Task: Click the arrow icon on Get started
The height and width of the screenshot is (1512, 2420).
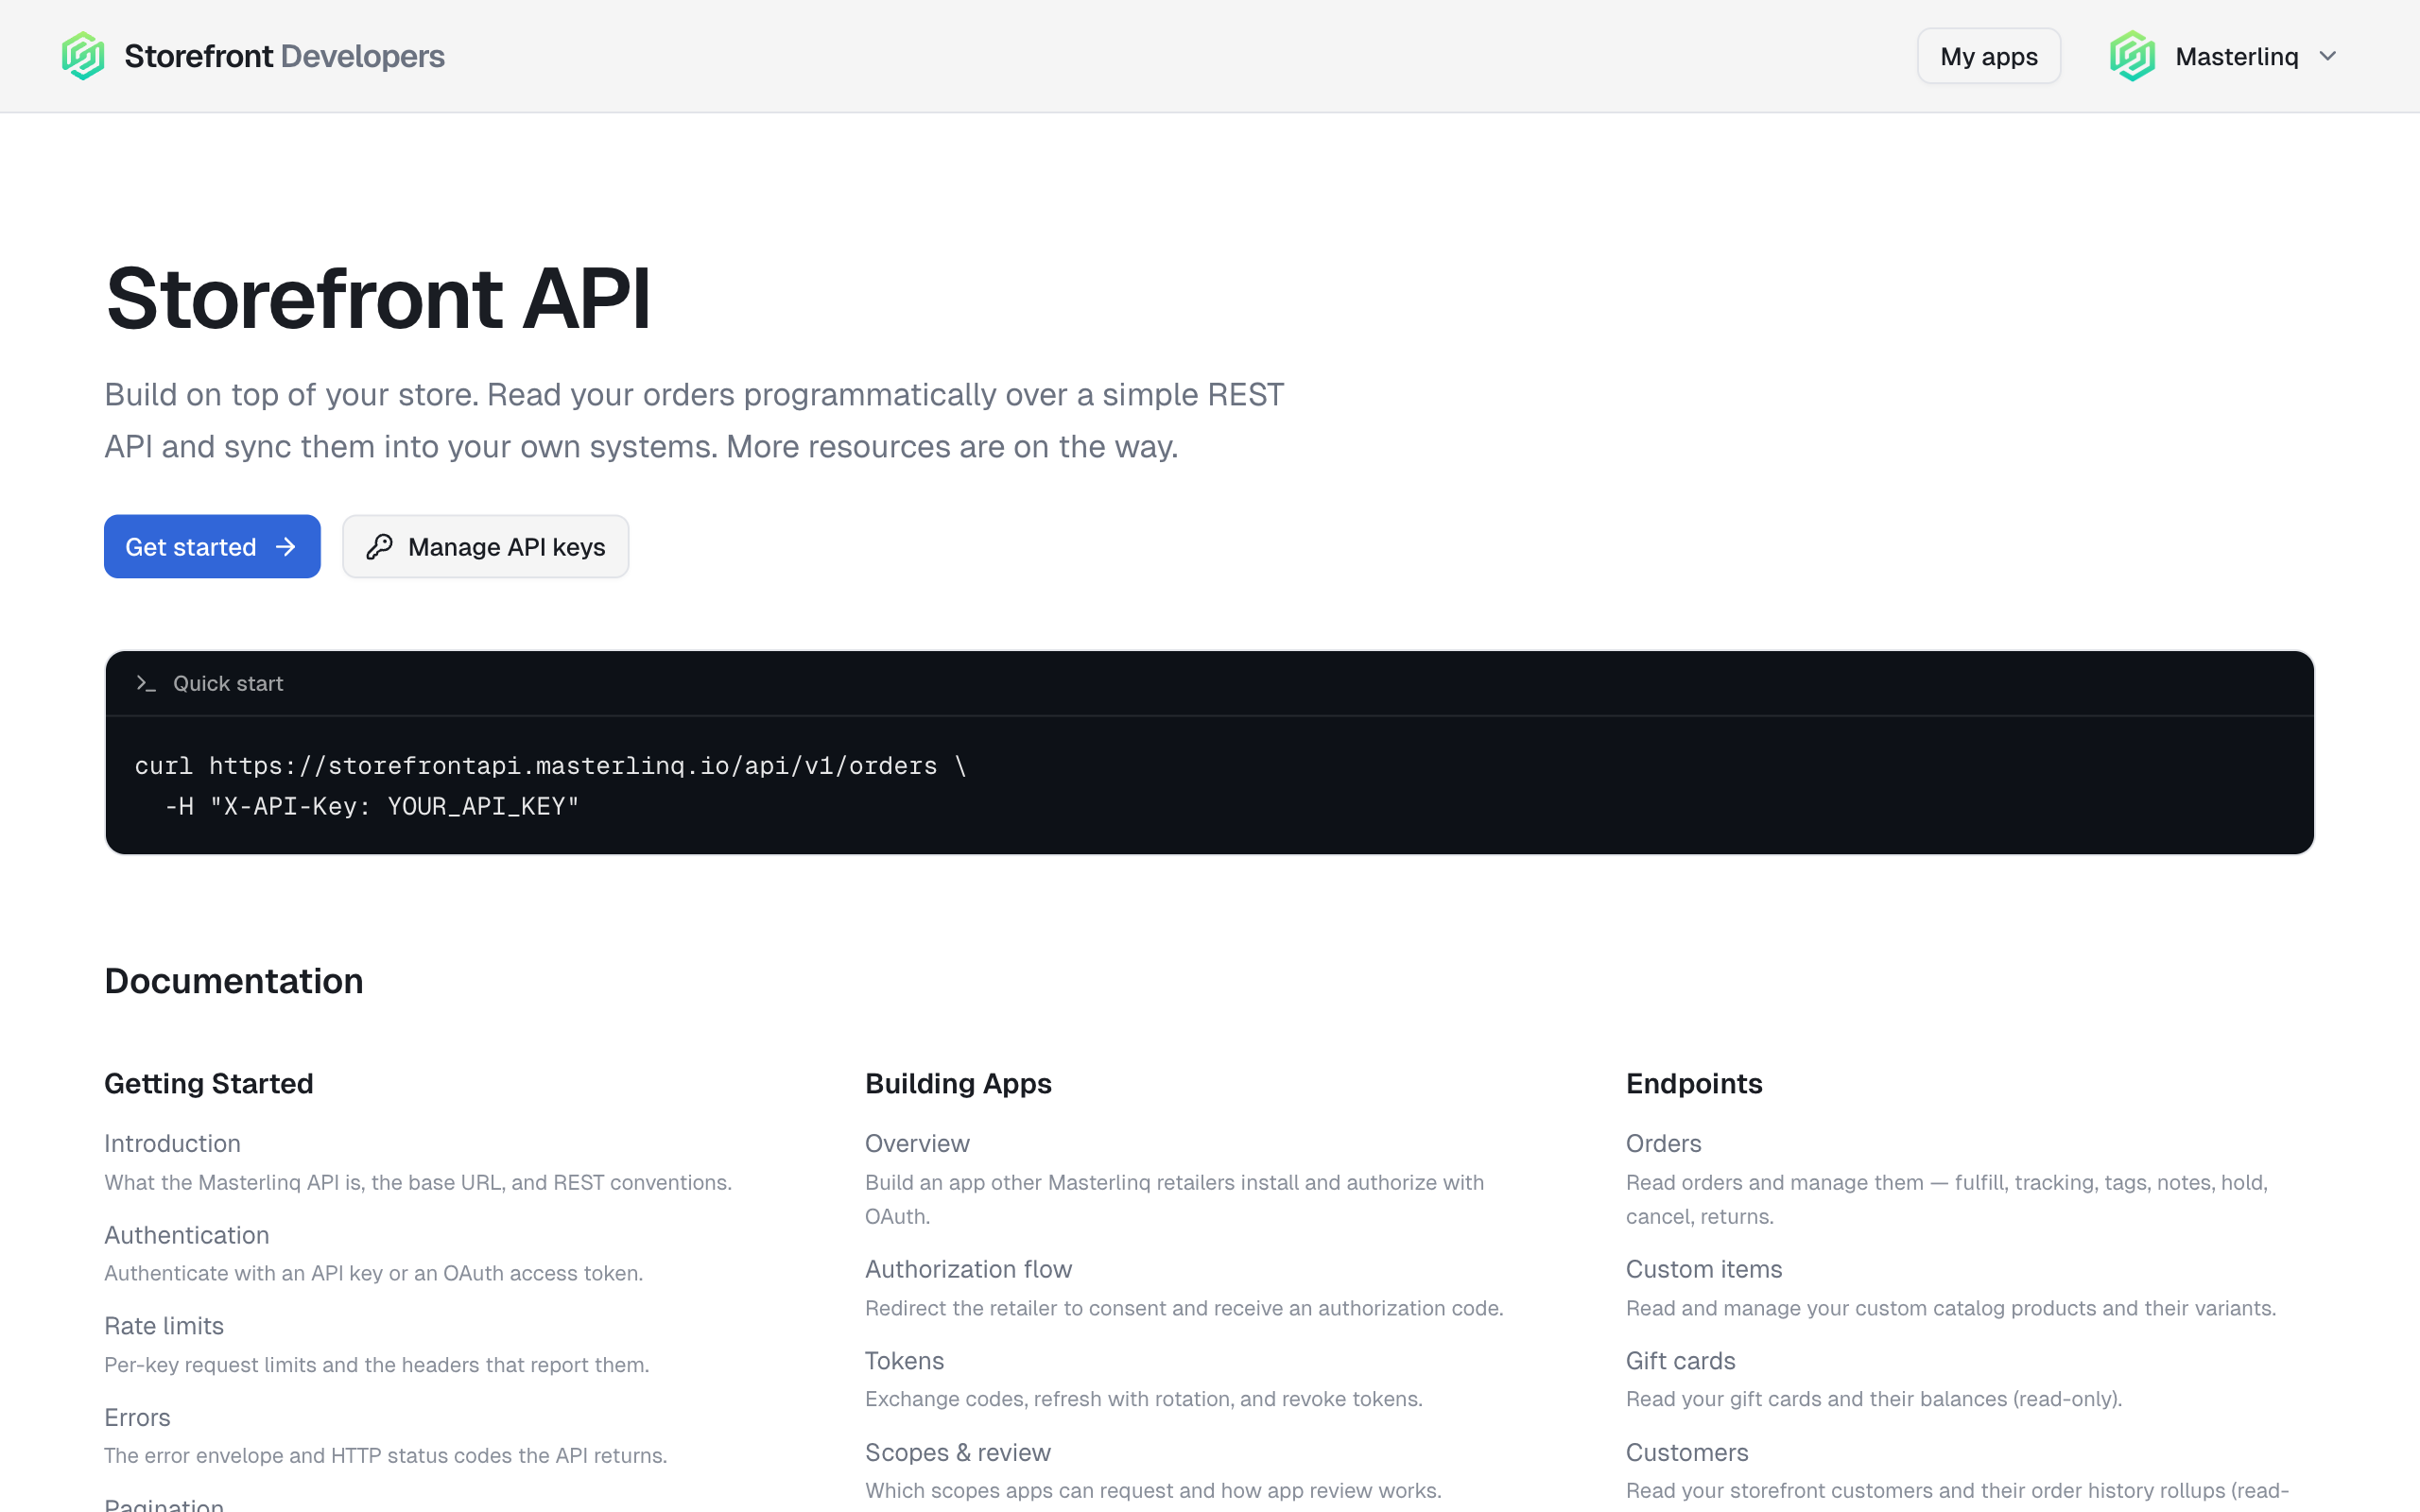Action: 286,547
